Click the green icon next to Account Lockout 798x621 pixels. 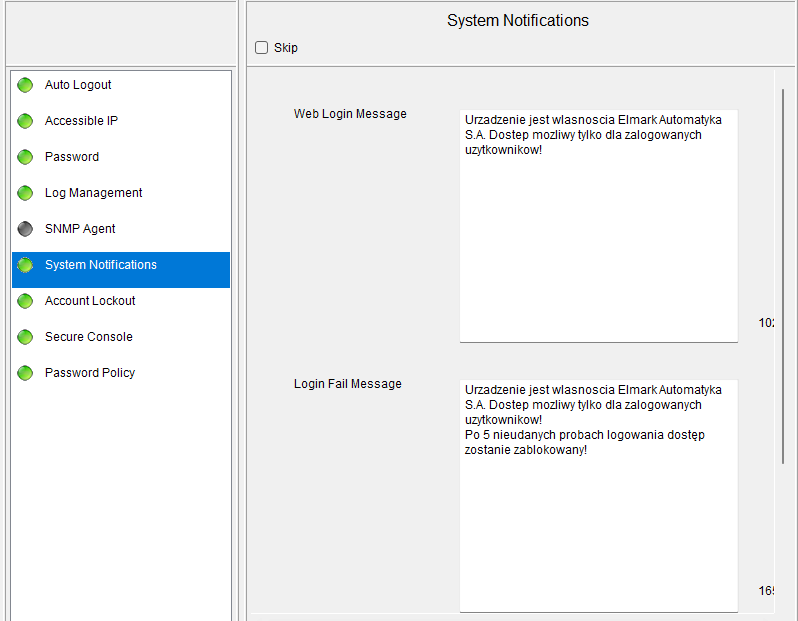(25, 301)
